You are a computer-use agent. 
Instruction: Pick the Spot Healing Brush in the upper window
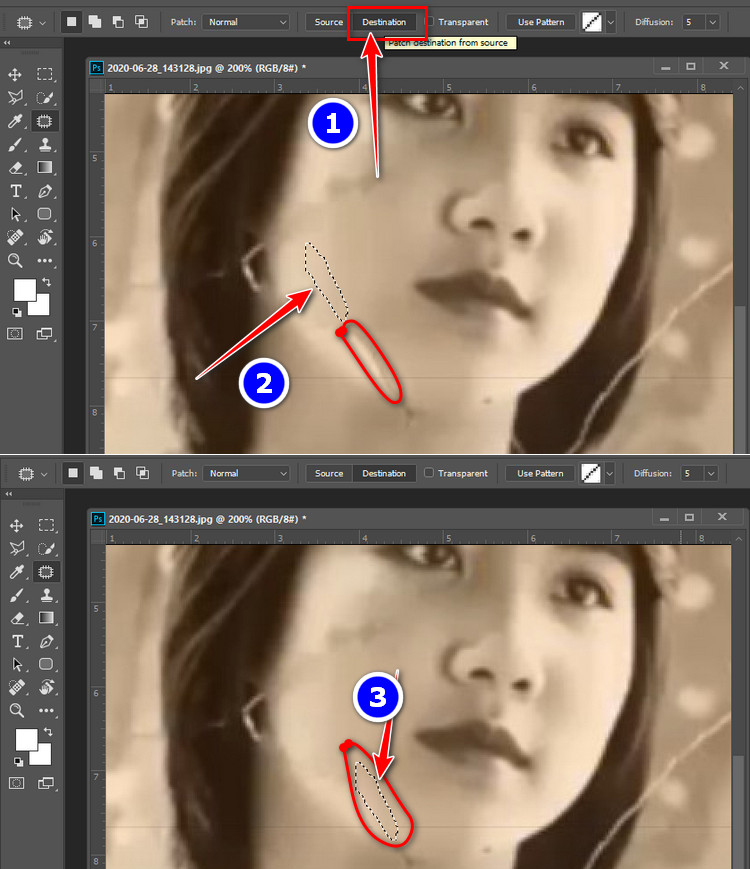click(15, 237)
